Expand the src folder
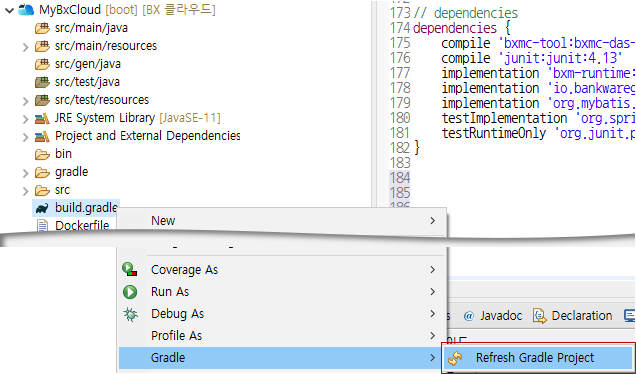 26,191
